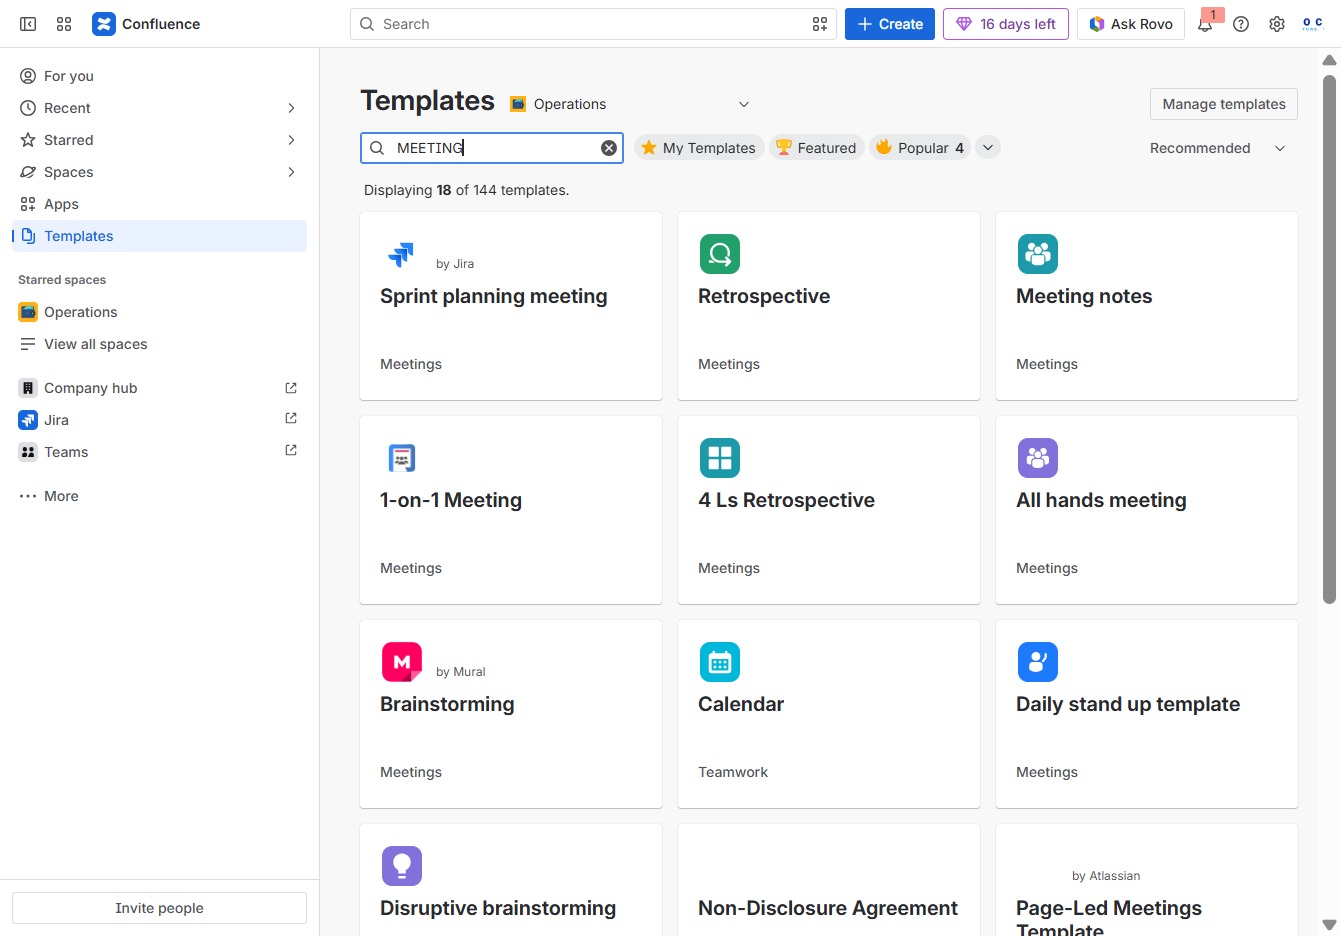
Task: Select the All hands meeting title
Action: point(1101,500)
